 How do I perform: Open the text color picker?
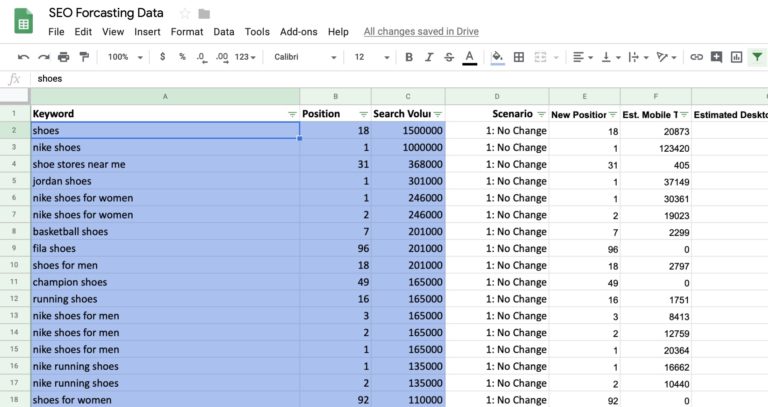[469, 58]
